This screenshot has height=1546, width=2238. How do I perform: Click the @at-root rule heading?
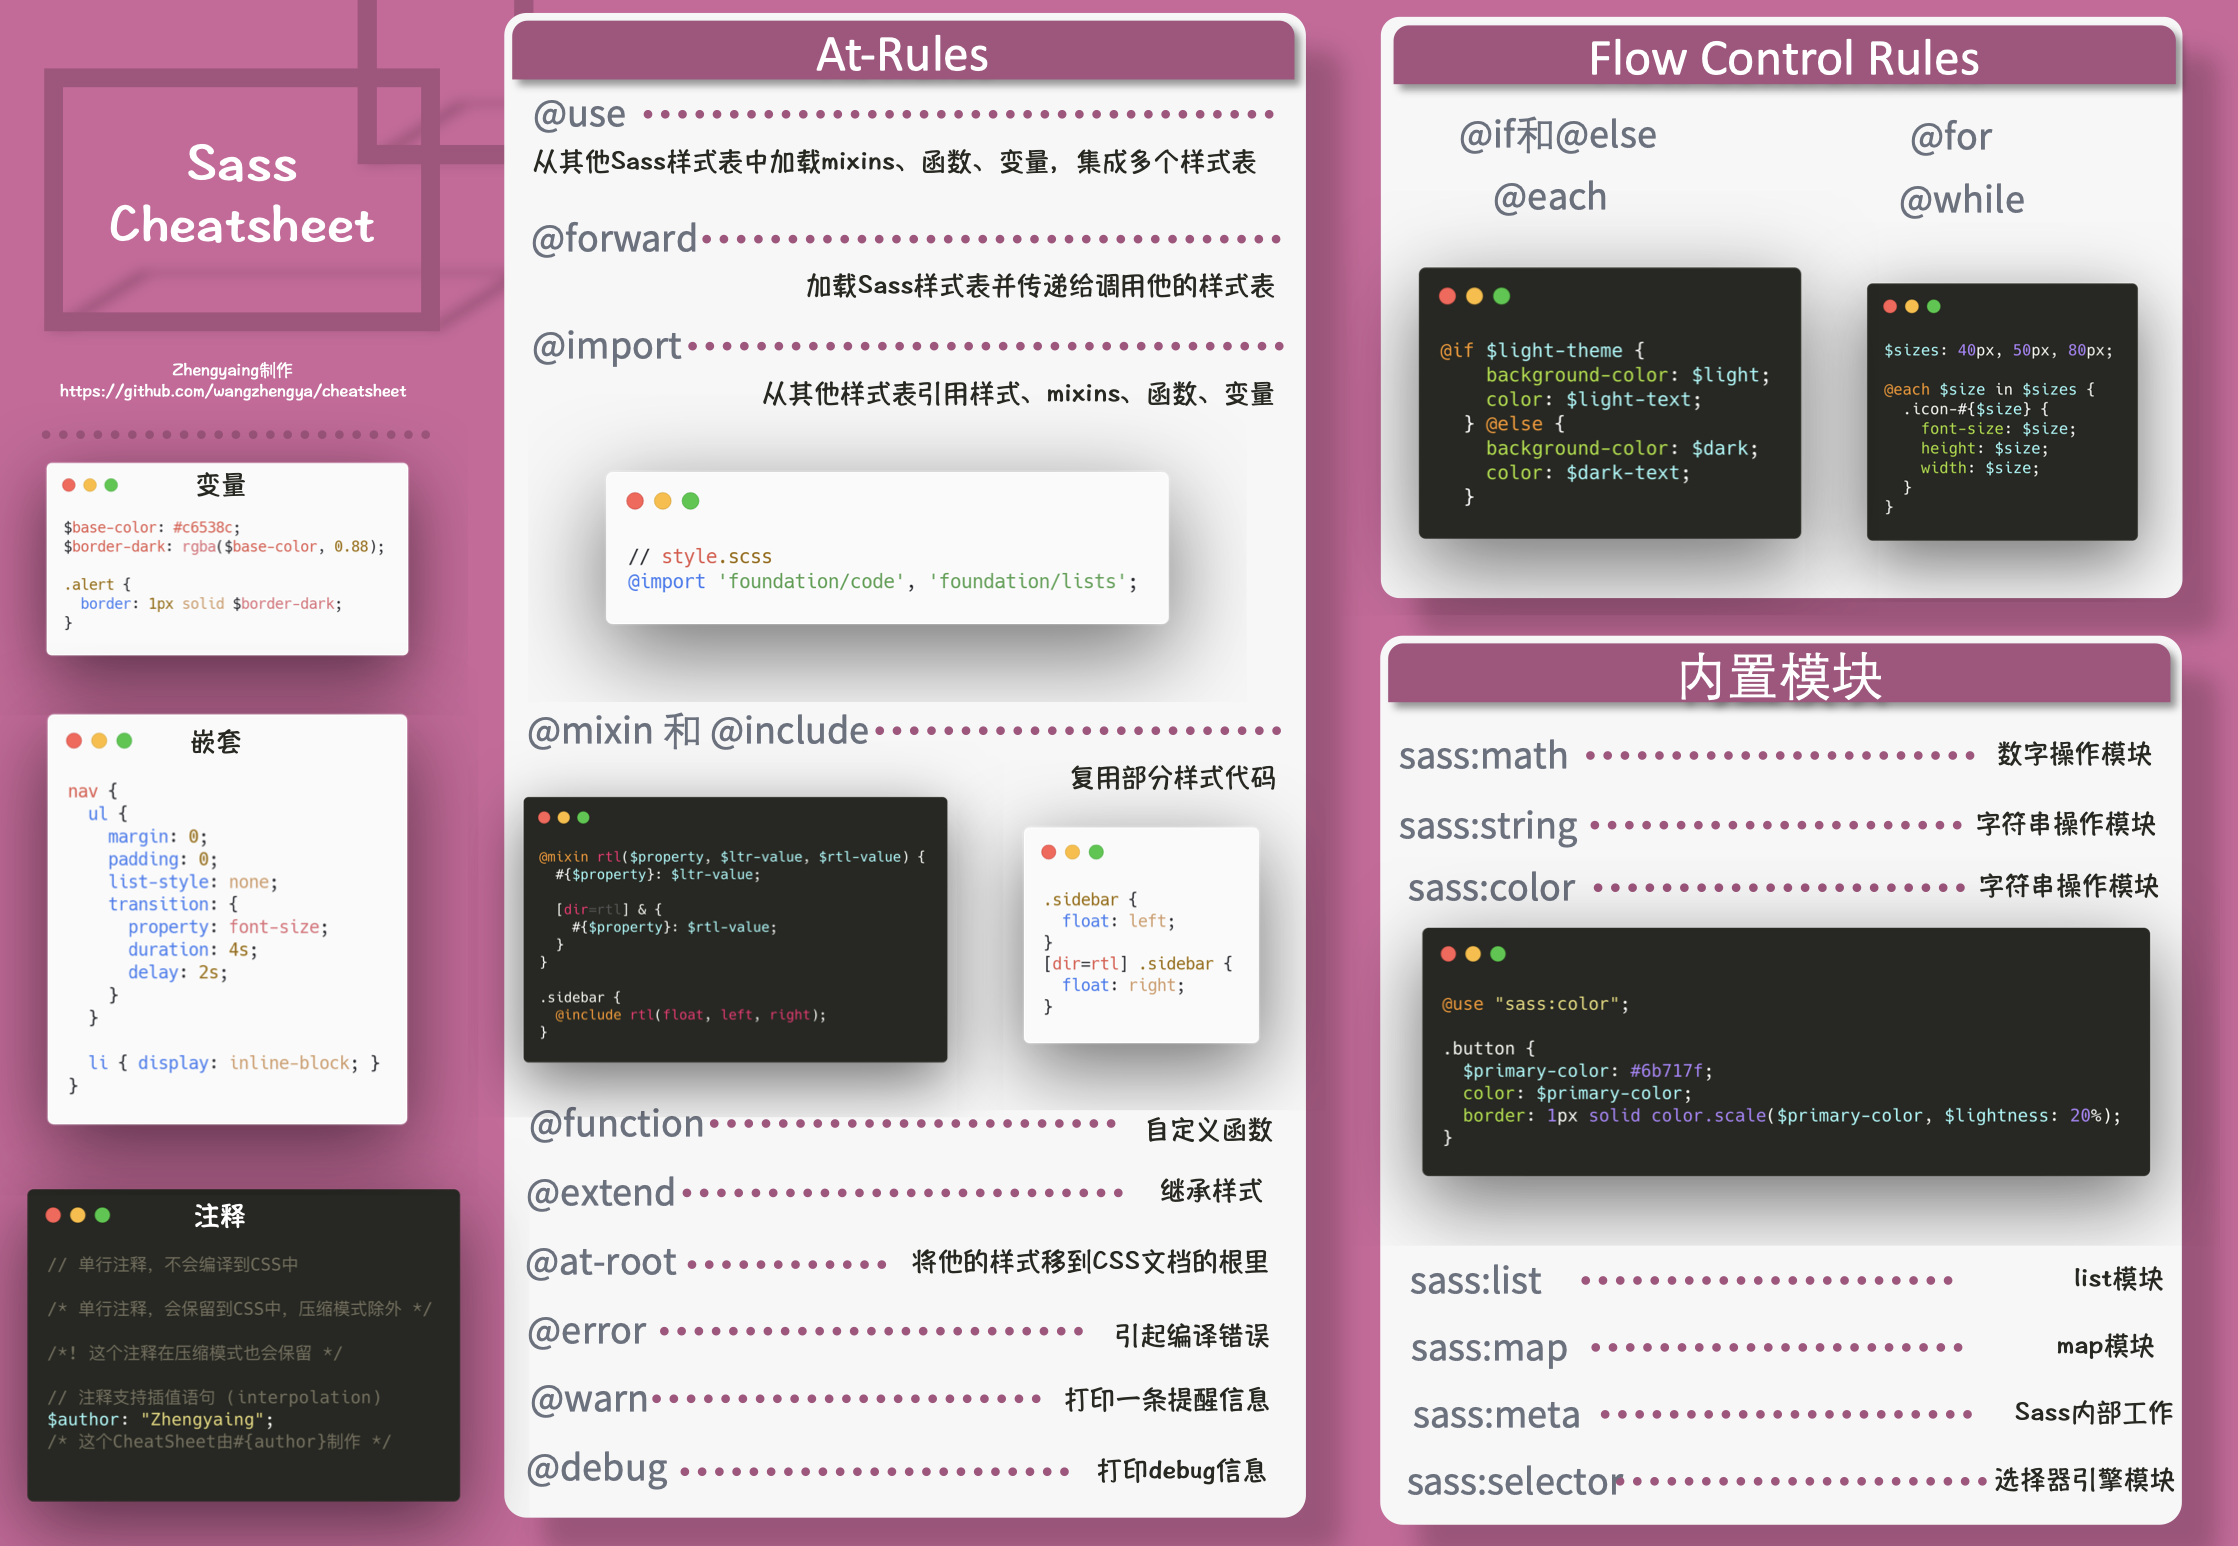[x=602, y=1263]
